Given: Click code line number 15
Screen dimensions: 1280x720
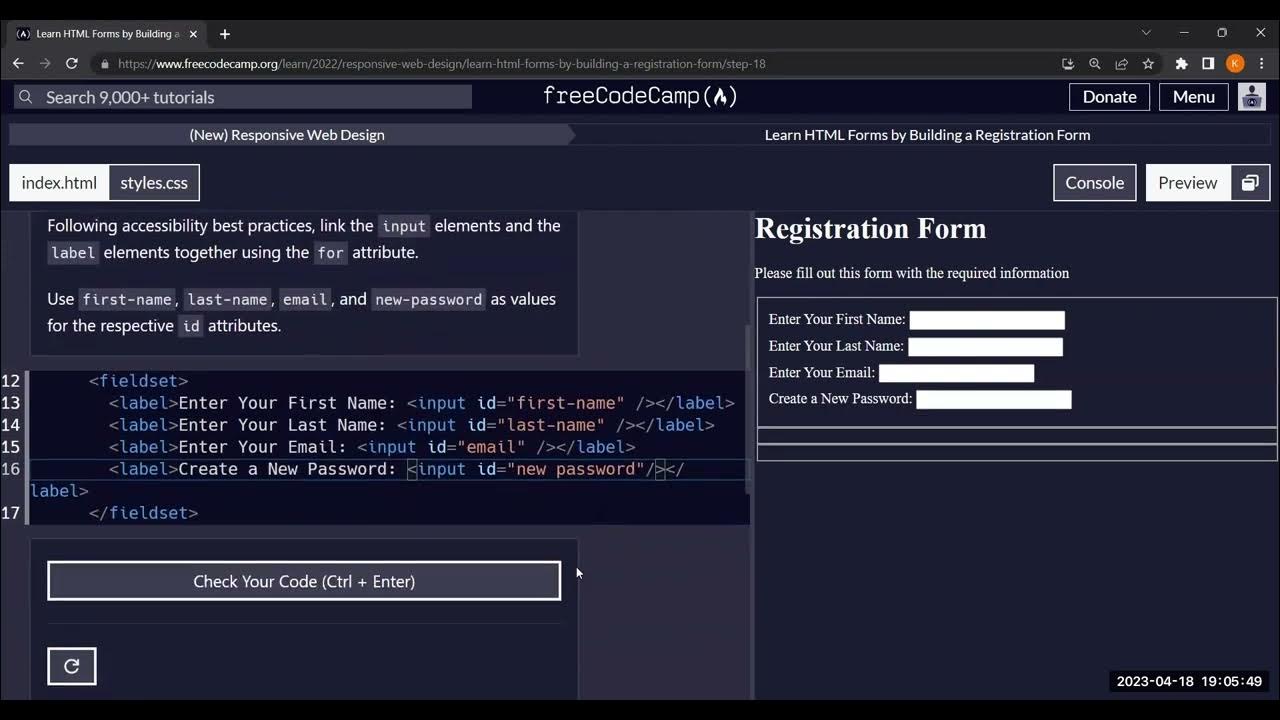Looking at the screenshot, I should pos(11,447).
